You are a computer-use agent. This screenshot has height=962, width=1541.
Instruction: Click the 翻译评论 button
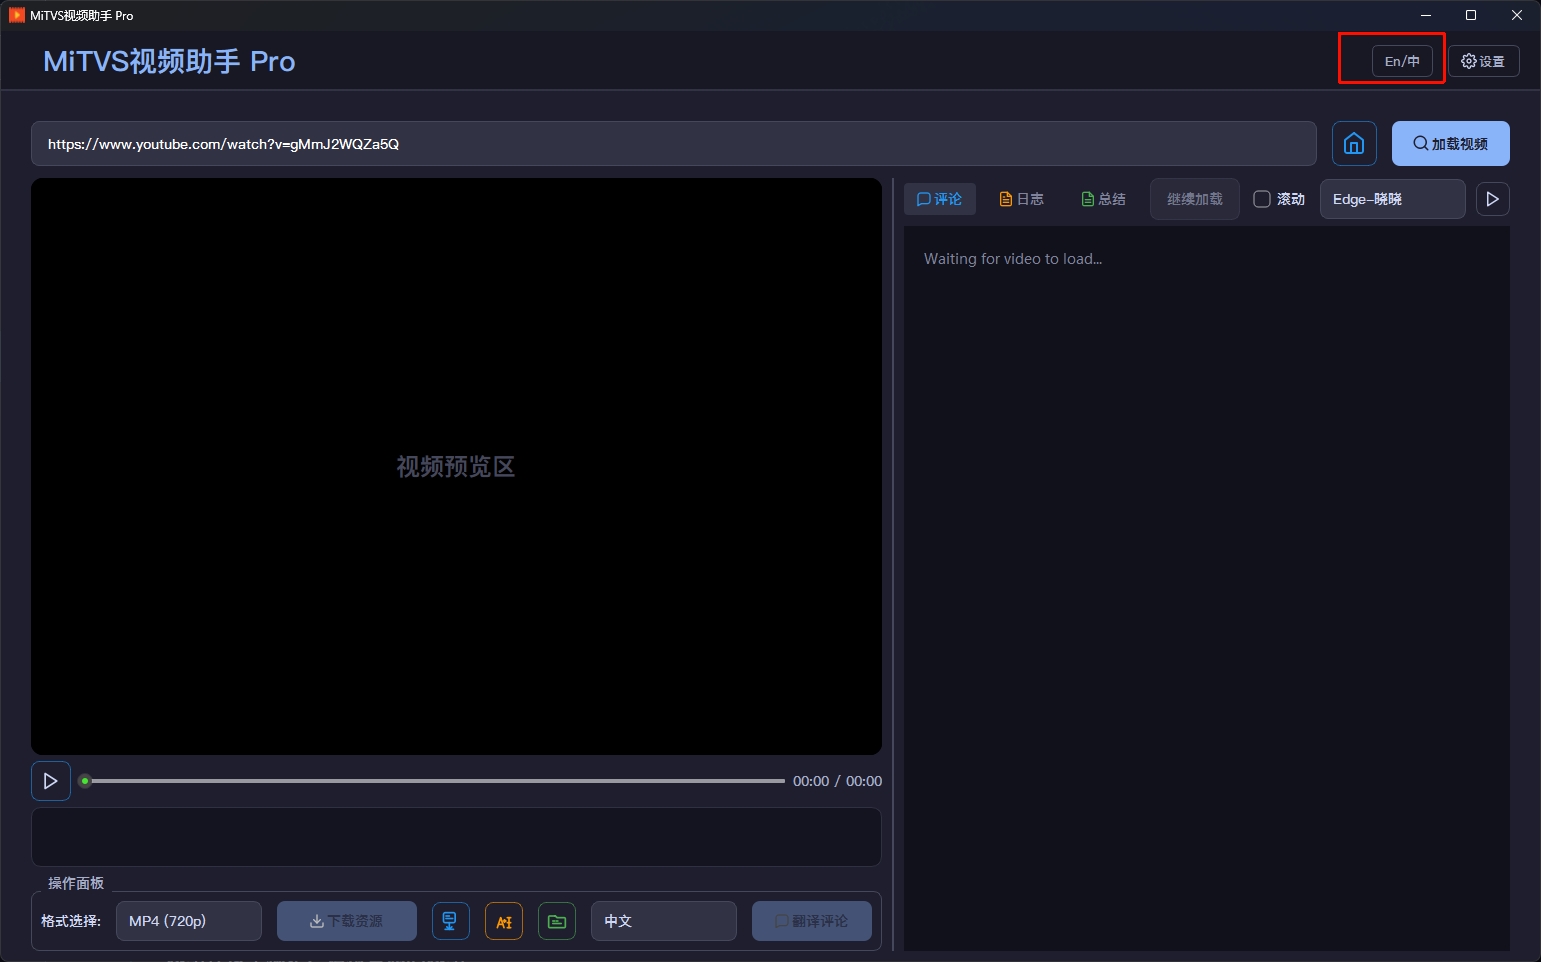pyautogui.click(x=810, y=920)
